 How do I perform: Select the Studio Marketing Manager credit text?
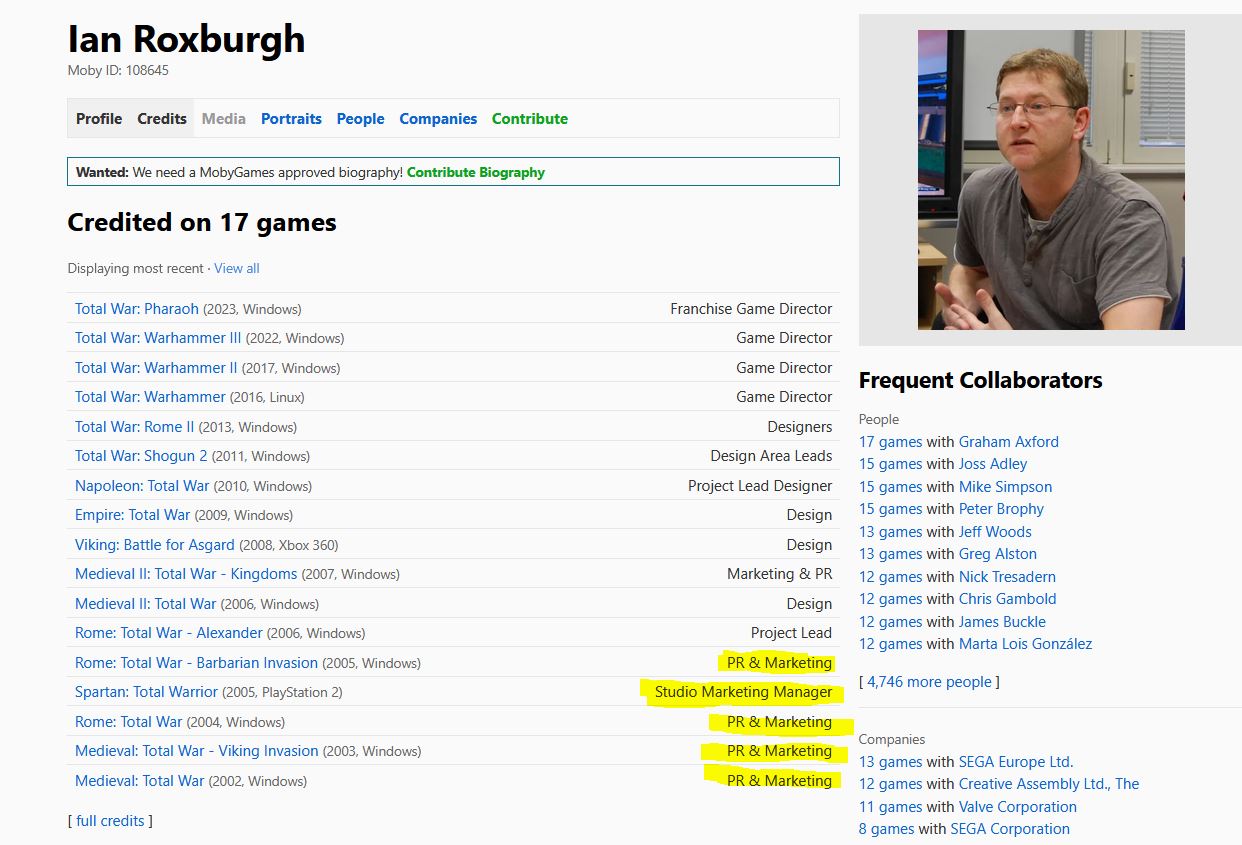click(743, 692)
